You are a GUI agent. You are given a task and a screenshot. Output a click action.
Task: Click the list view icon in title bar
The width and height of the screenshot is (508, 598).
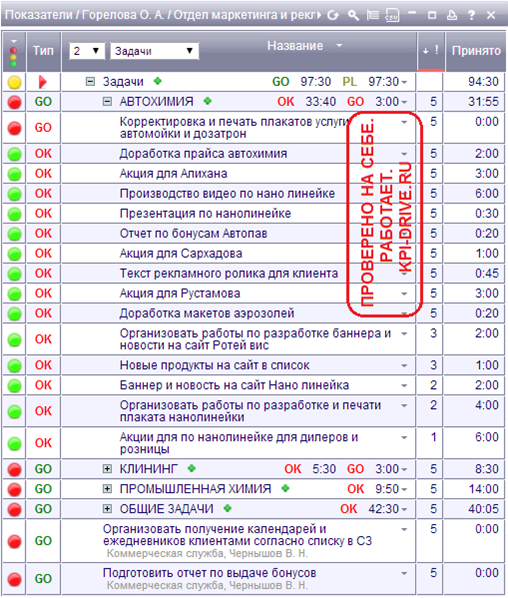[373, 15]
